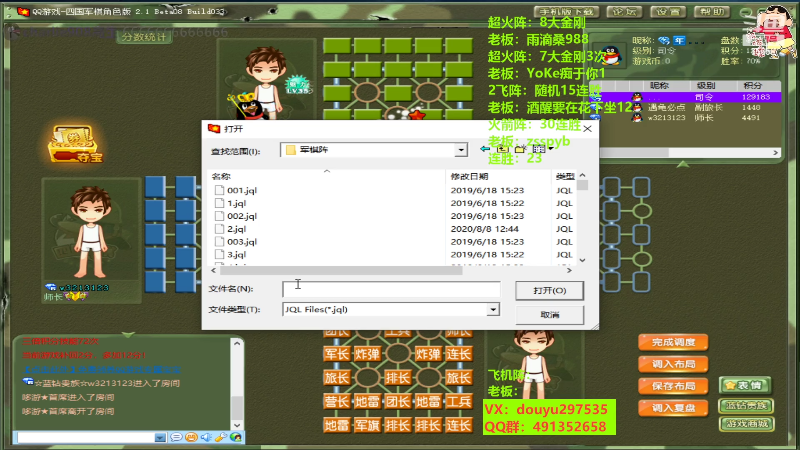800x450 pixels.
Task: Click the chat panel scroll down arrow
Action: point(237,425)
